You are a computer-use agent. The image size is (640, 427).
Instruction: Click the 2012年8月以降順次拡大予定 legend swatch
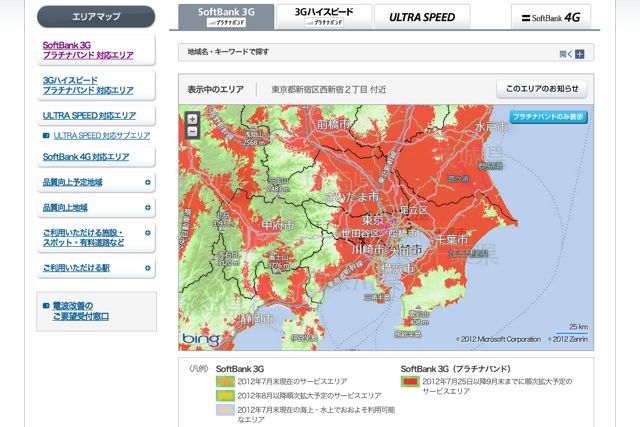[225, 396]
